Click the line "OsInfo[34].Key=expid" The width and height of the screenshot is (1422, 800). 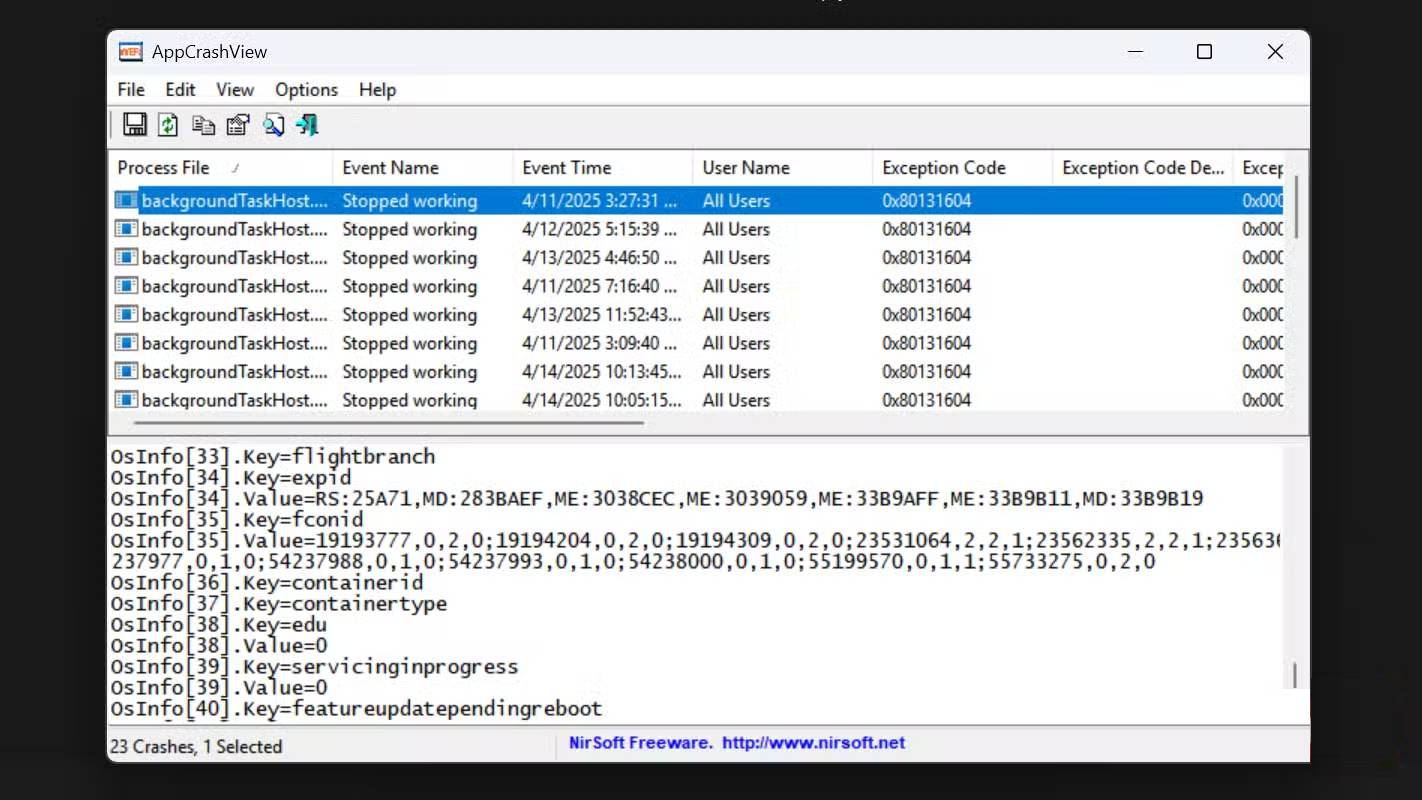pyautogui.click(x=231, y=478)
